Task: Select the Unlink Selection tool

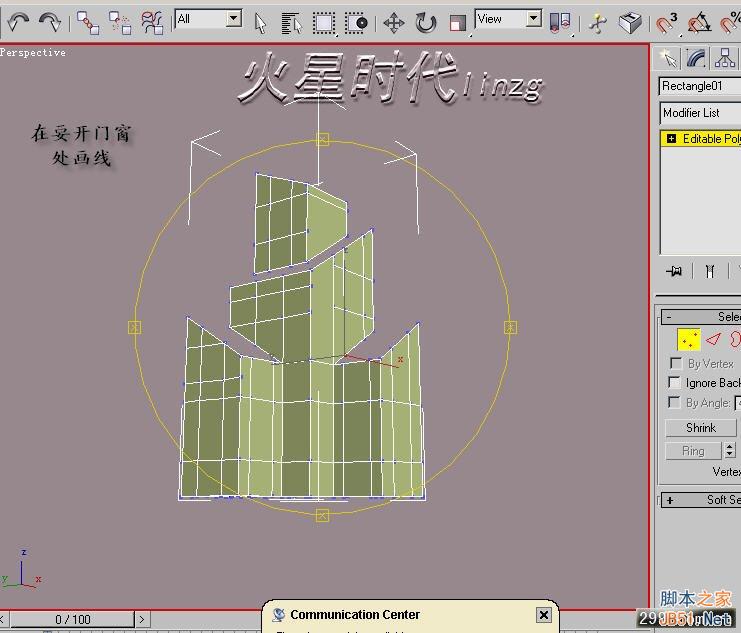Action: [120, 23]
